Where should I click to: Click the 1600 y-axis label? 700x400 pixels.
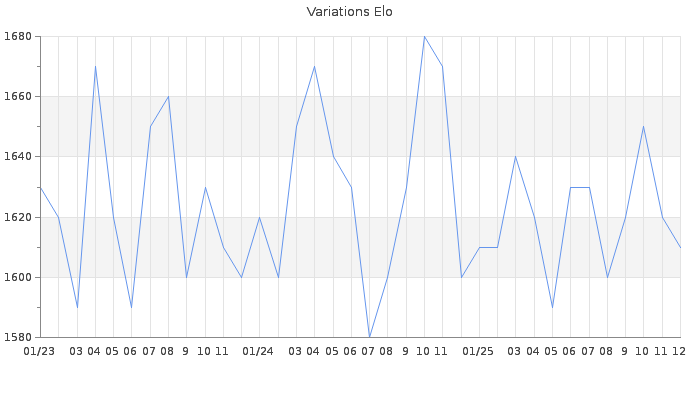coord(19,277)
